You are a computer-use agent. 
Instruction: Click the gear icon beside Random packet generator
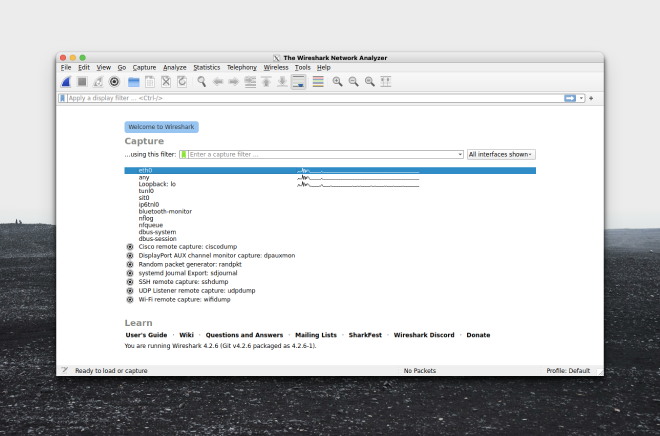pos(130,264)
